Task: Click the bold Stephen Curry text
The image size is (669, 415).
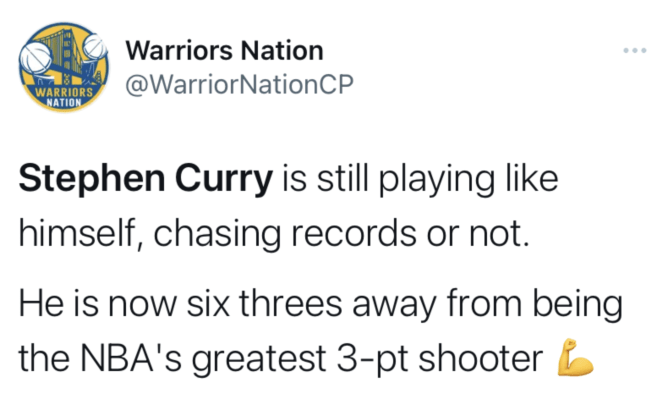Action: pos(145,178)
